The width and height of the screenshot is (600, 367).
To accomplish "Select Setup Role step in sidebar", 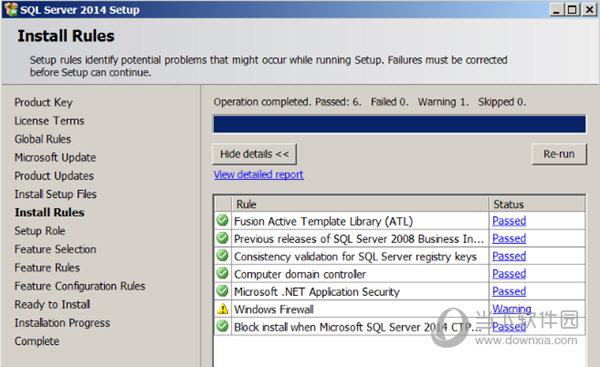I will pos(40,231).
